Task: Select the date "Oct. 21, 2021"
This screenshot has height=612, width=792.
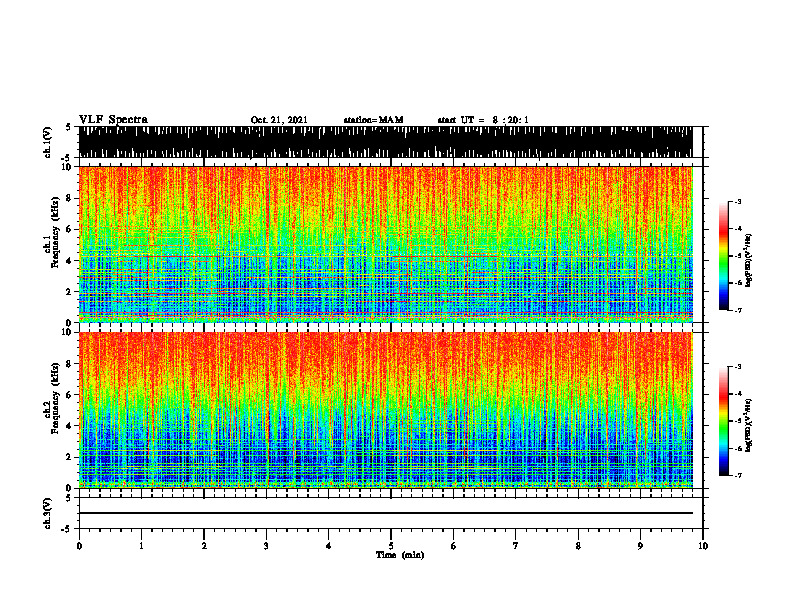Action: coord(279,120)
